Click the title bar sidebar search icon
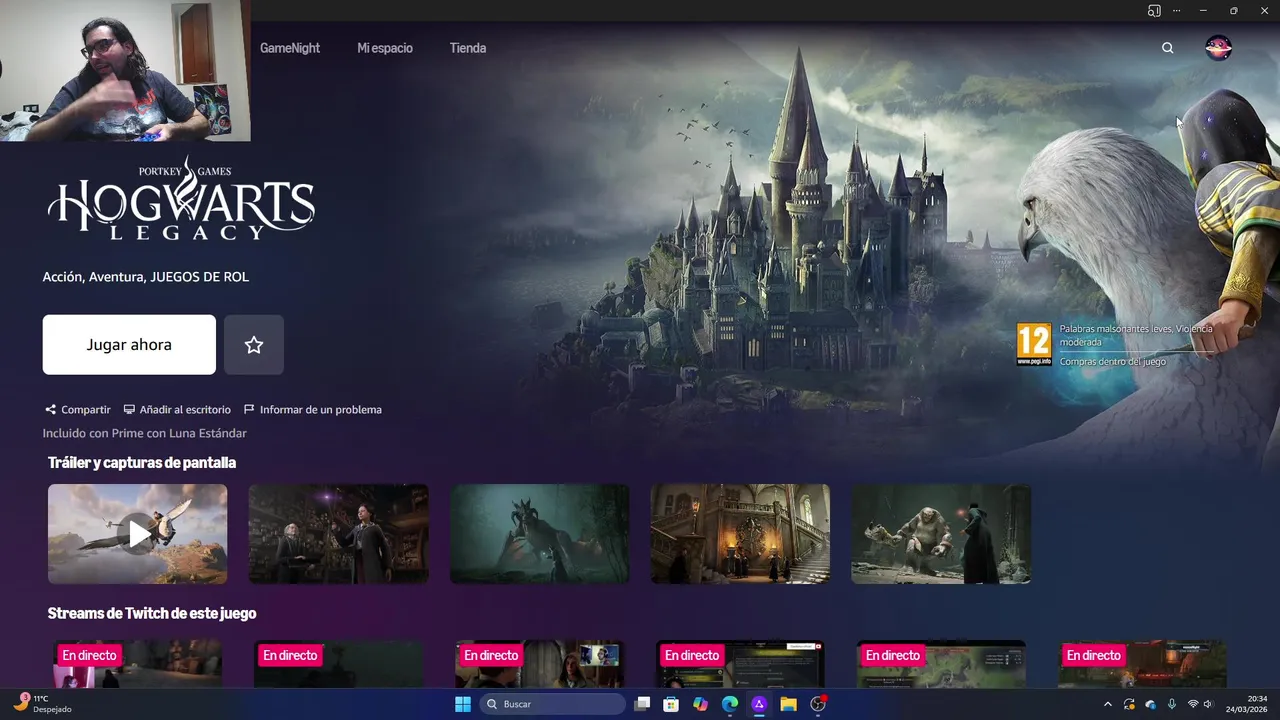Screen dimensions: 1280x720 coord(1154,10)
